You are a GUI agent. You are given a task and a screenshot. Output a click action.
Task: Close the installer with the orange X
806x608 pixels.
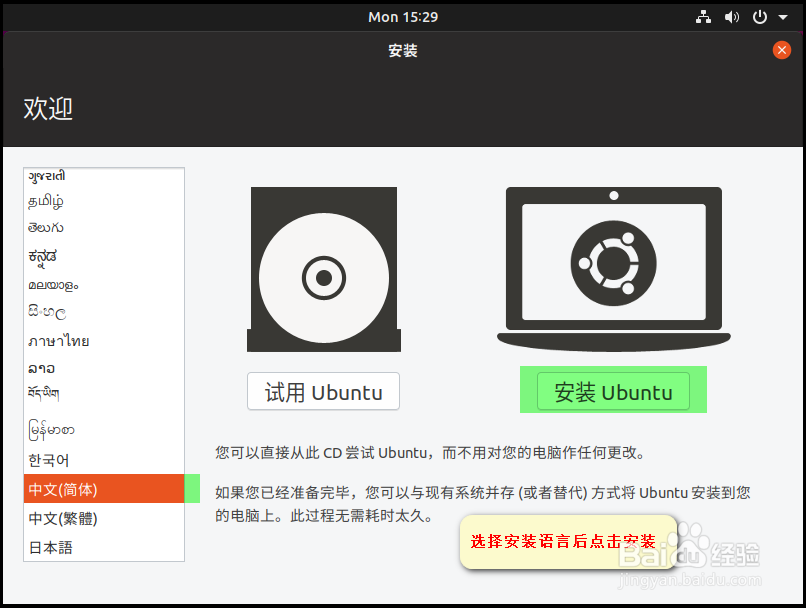pos(781,50)
